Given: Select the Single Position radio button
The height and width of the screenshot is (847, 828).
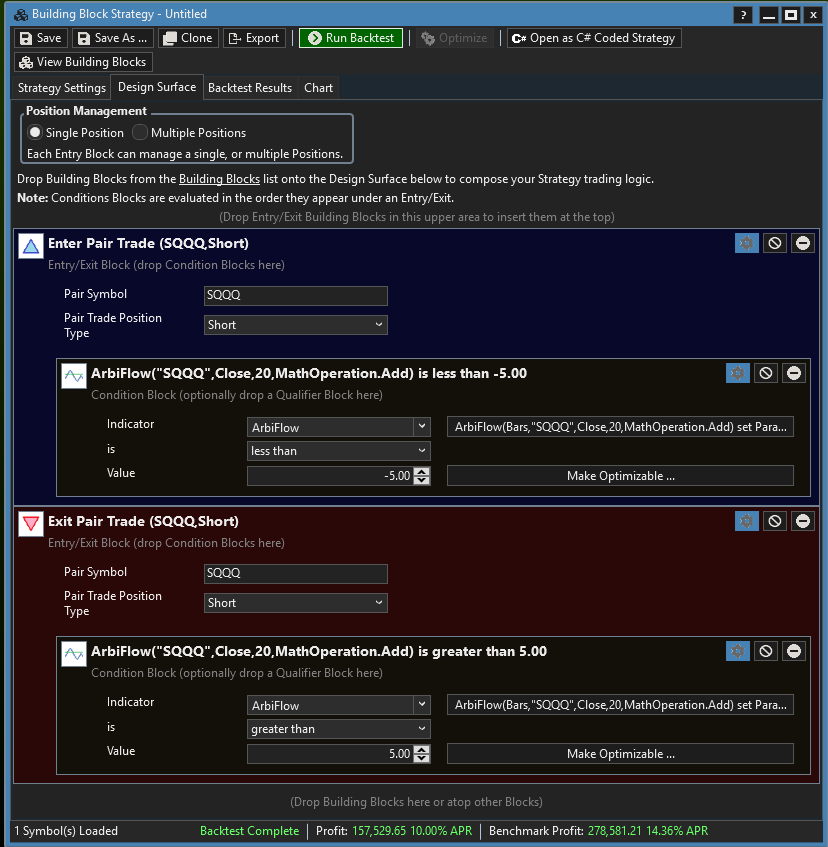Looking at the screenshot, I should pyautogui.click(x=35, y=133).
